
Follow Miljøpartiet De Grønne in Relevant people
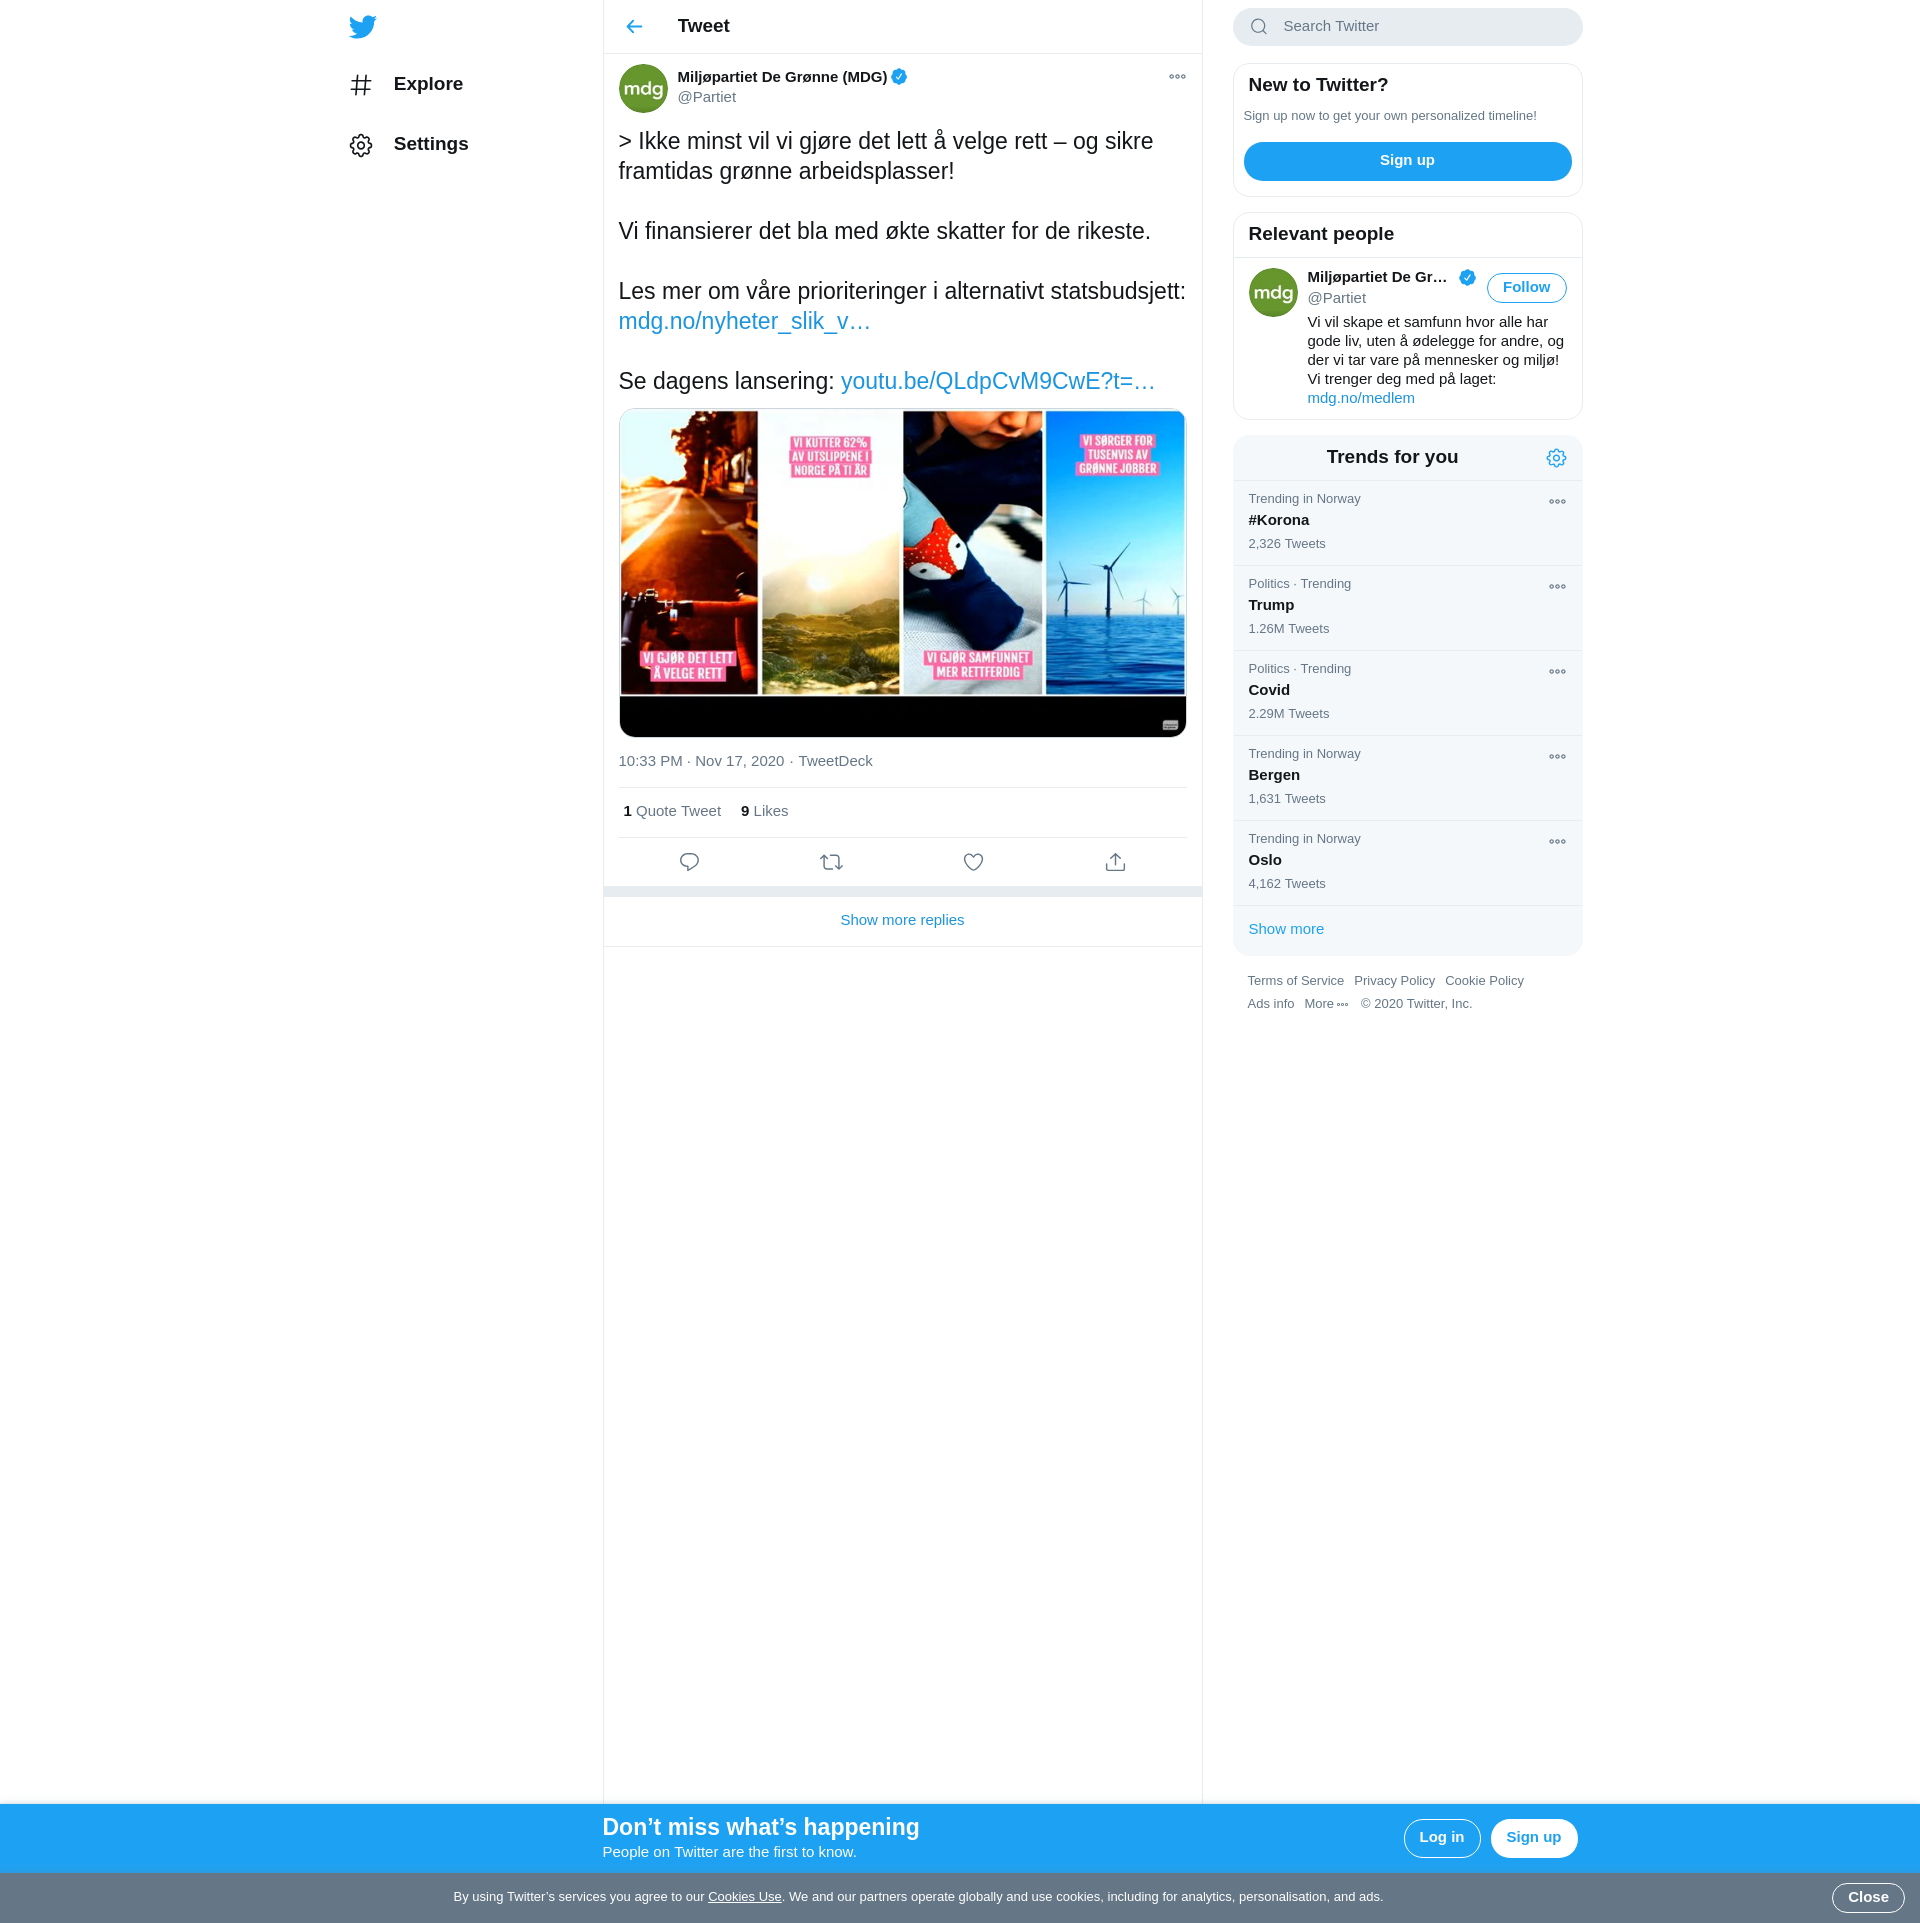1526,288
